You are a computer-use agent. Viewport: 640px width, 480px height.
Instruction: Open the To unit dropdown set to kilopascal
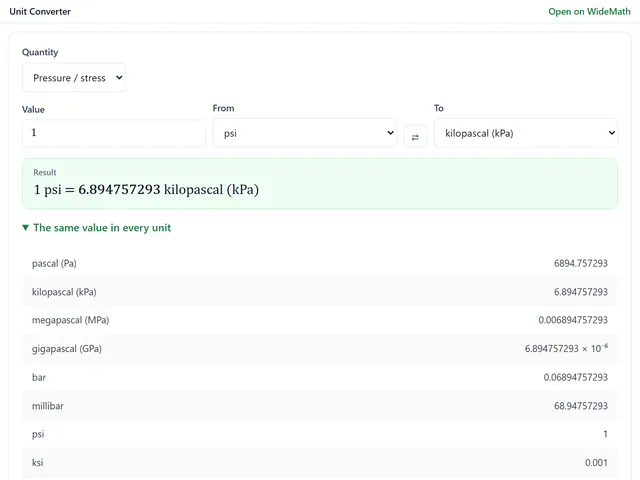tap(526, 133)
